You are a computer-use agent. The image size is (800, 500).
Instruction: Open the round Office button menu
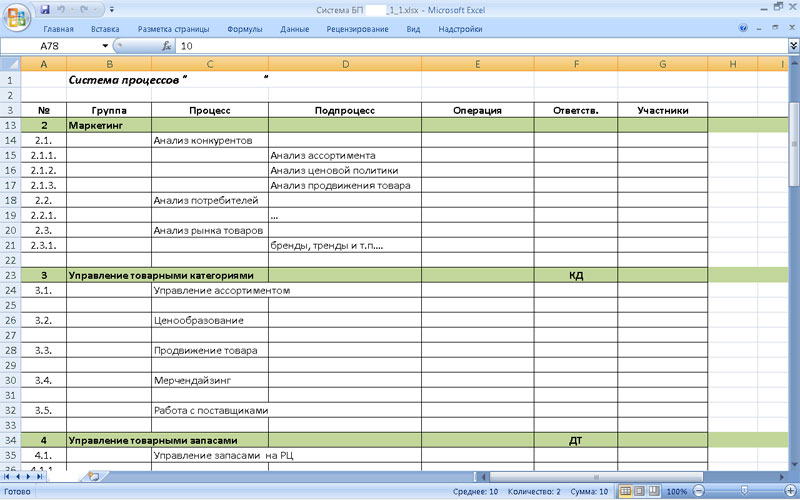[x=18, y=17]
